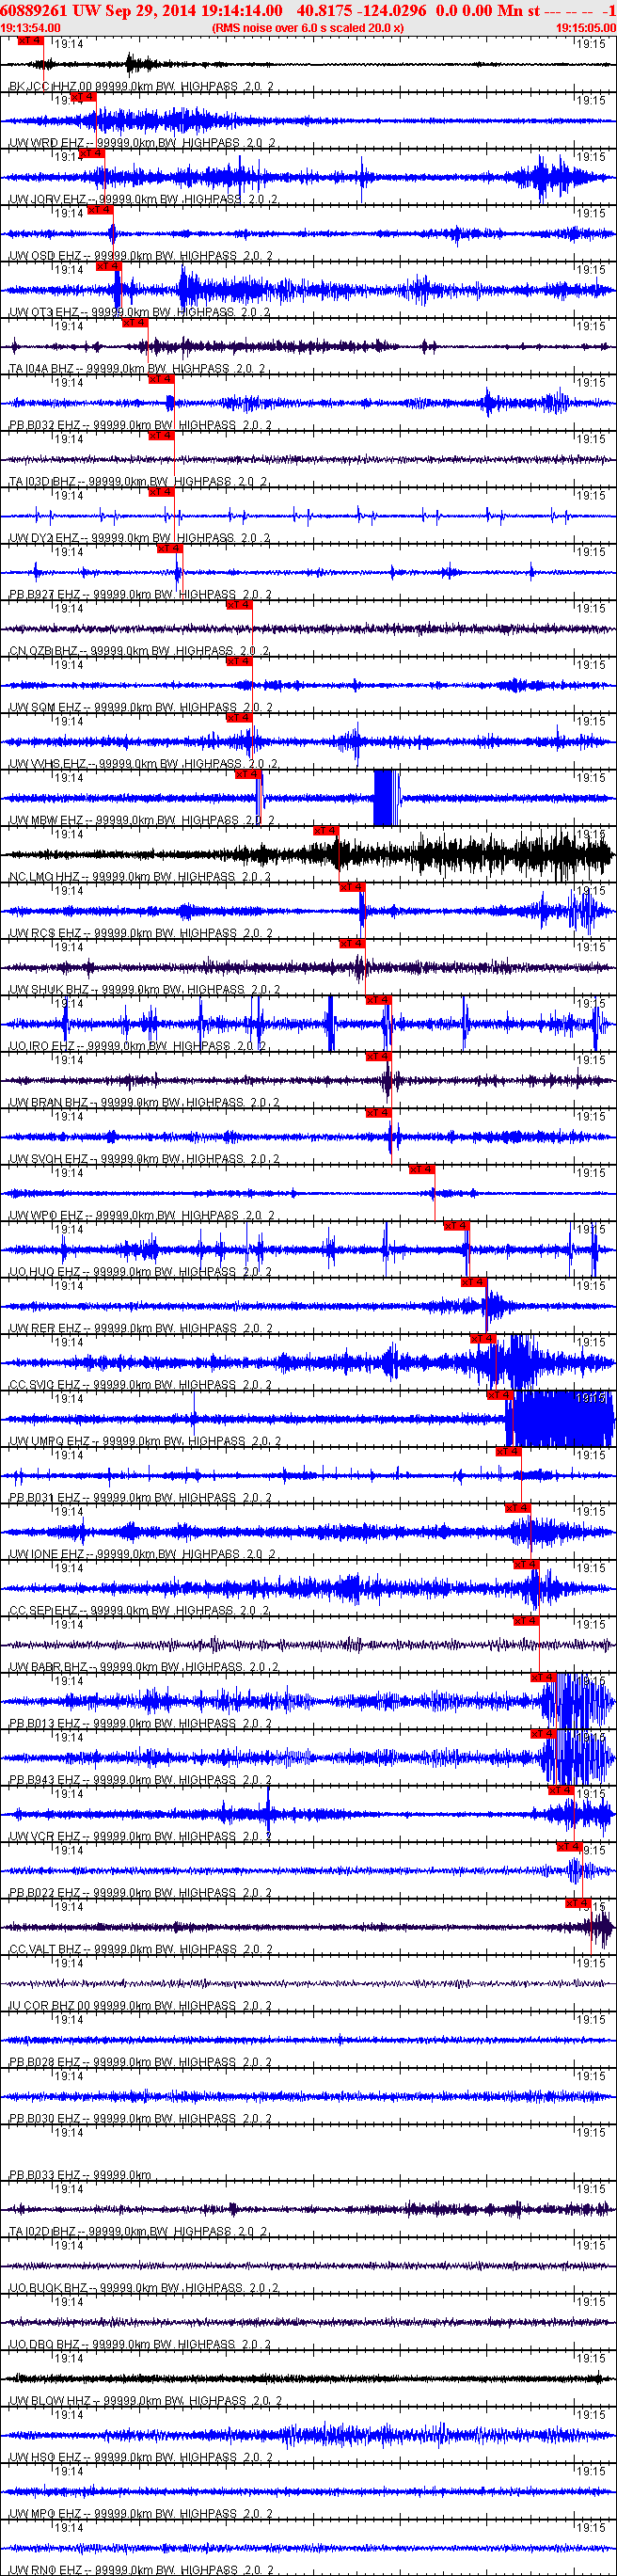The image size is (617, 2576).
Task: Select the PB.B033 EHZ empty trace label
Action: pos(47,2175)
